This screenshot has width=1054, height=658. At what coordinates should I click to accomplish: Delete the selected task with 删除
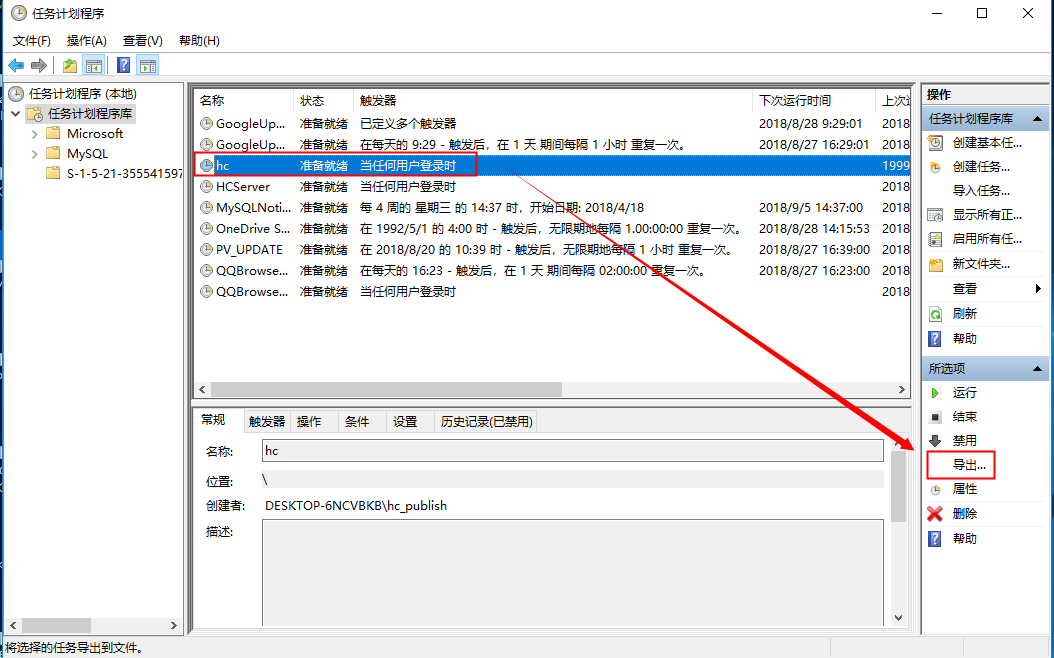(964, 514)
